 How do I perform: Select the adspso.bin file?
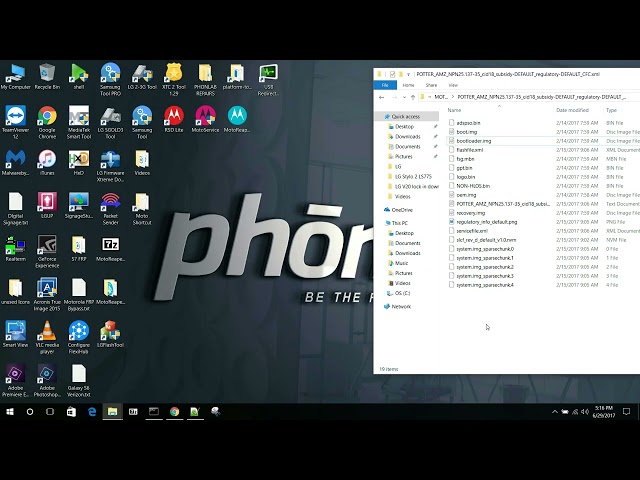(468, 123)
